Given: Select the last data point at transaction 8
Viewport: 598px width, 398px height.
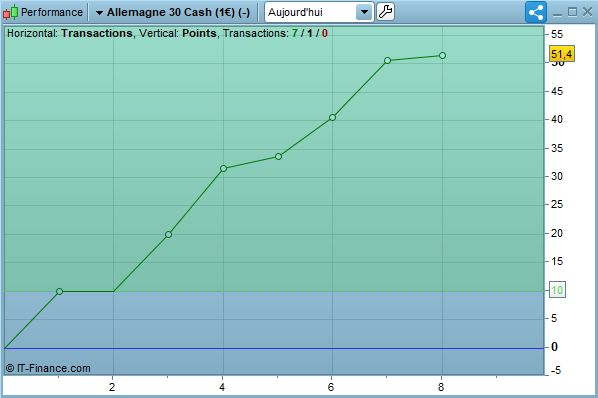Looking at the screenshot, I should tap(442, 56).
